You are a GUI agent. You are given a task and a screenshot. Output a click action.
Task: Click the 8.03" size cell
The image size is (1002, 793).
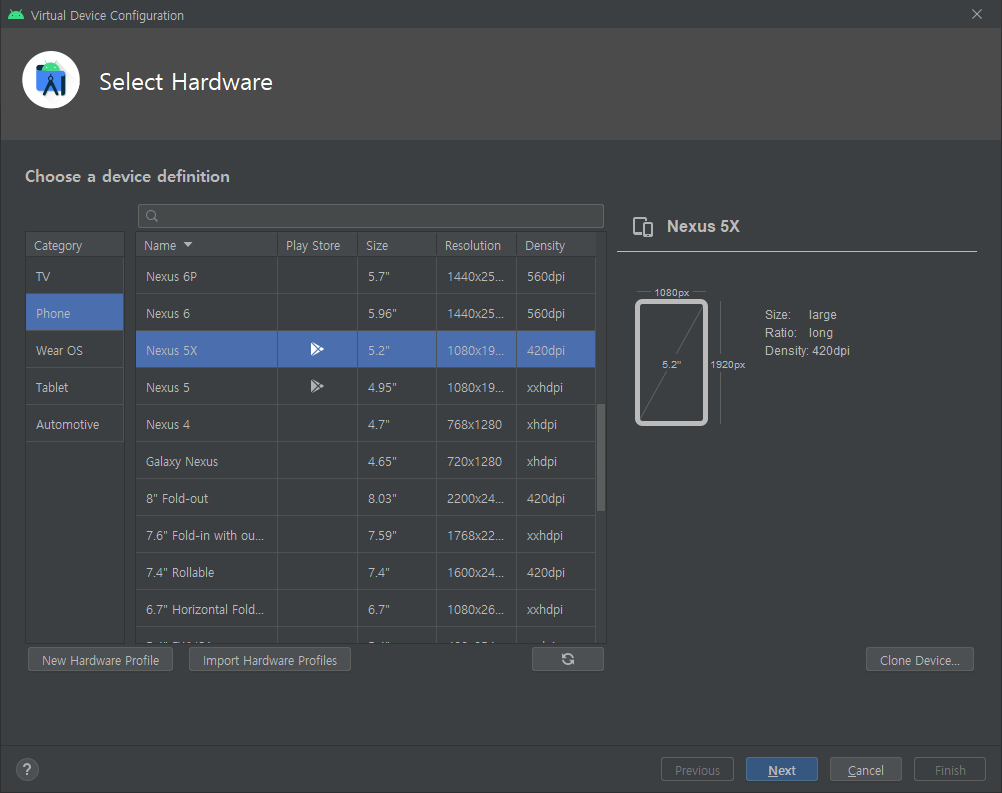pyautogui.click(x=397, y=498)
